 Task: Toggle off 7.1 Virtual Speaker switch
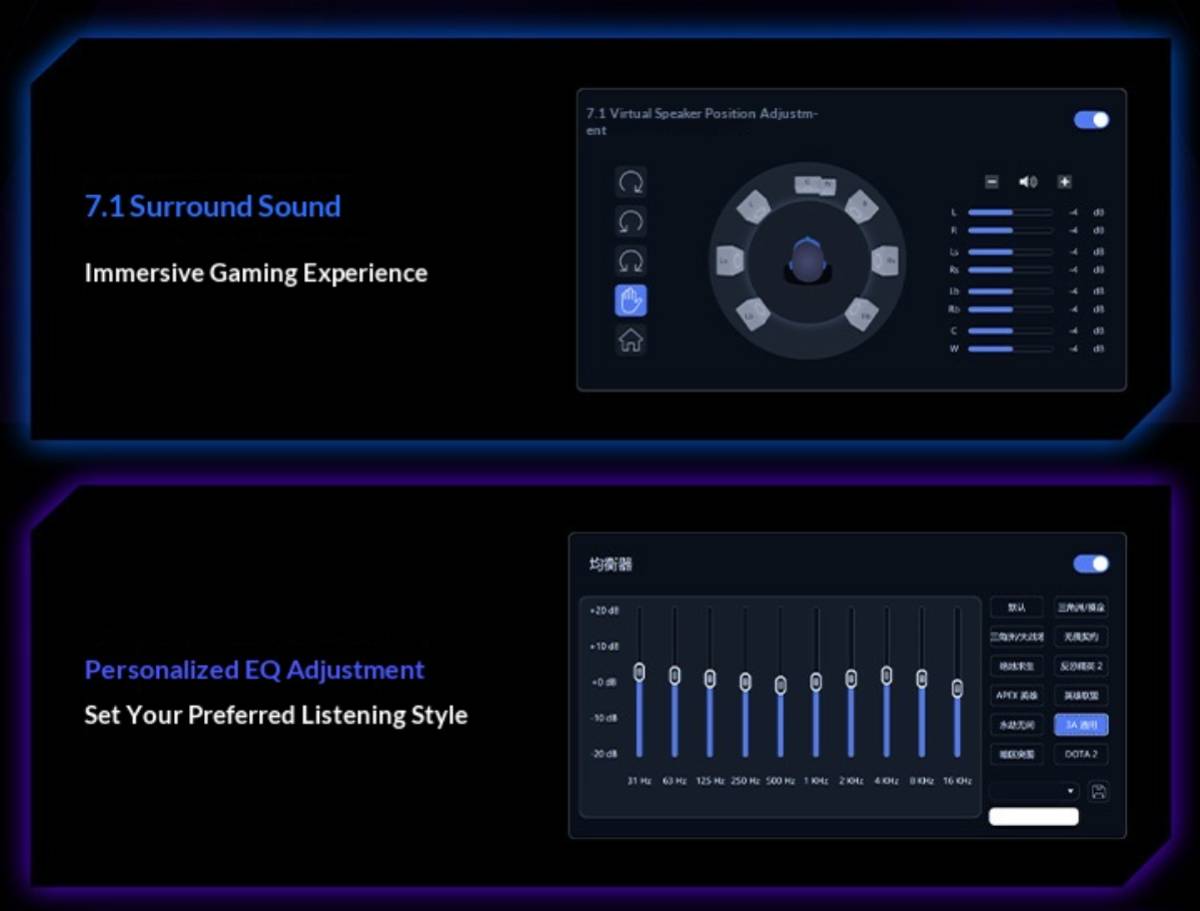coord(1092,120)
